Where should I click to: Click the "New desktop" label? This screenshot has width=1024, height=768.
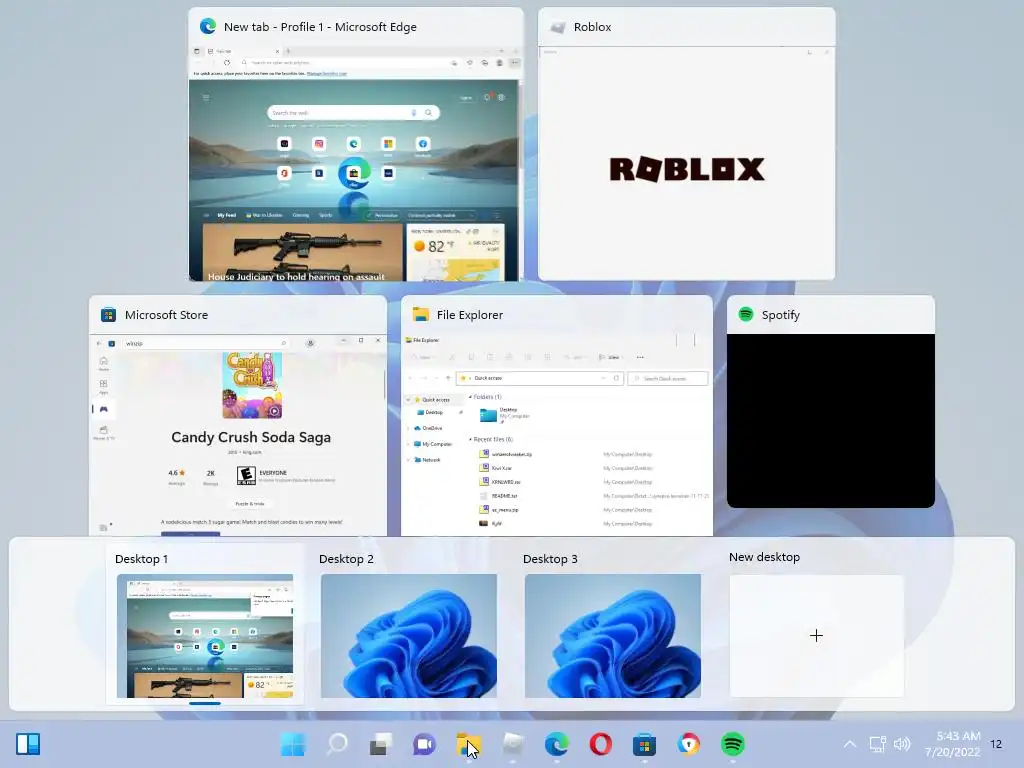pyautogui.click(x=764, y=557)
